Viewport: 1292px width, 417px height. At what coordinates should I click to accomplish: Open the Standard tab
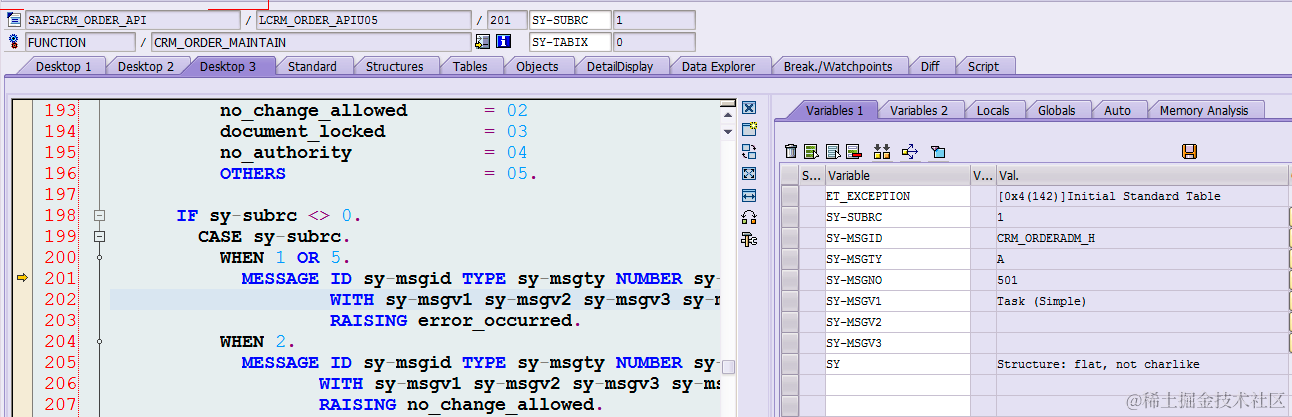(312, 66)
